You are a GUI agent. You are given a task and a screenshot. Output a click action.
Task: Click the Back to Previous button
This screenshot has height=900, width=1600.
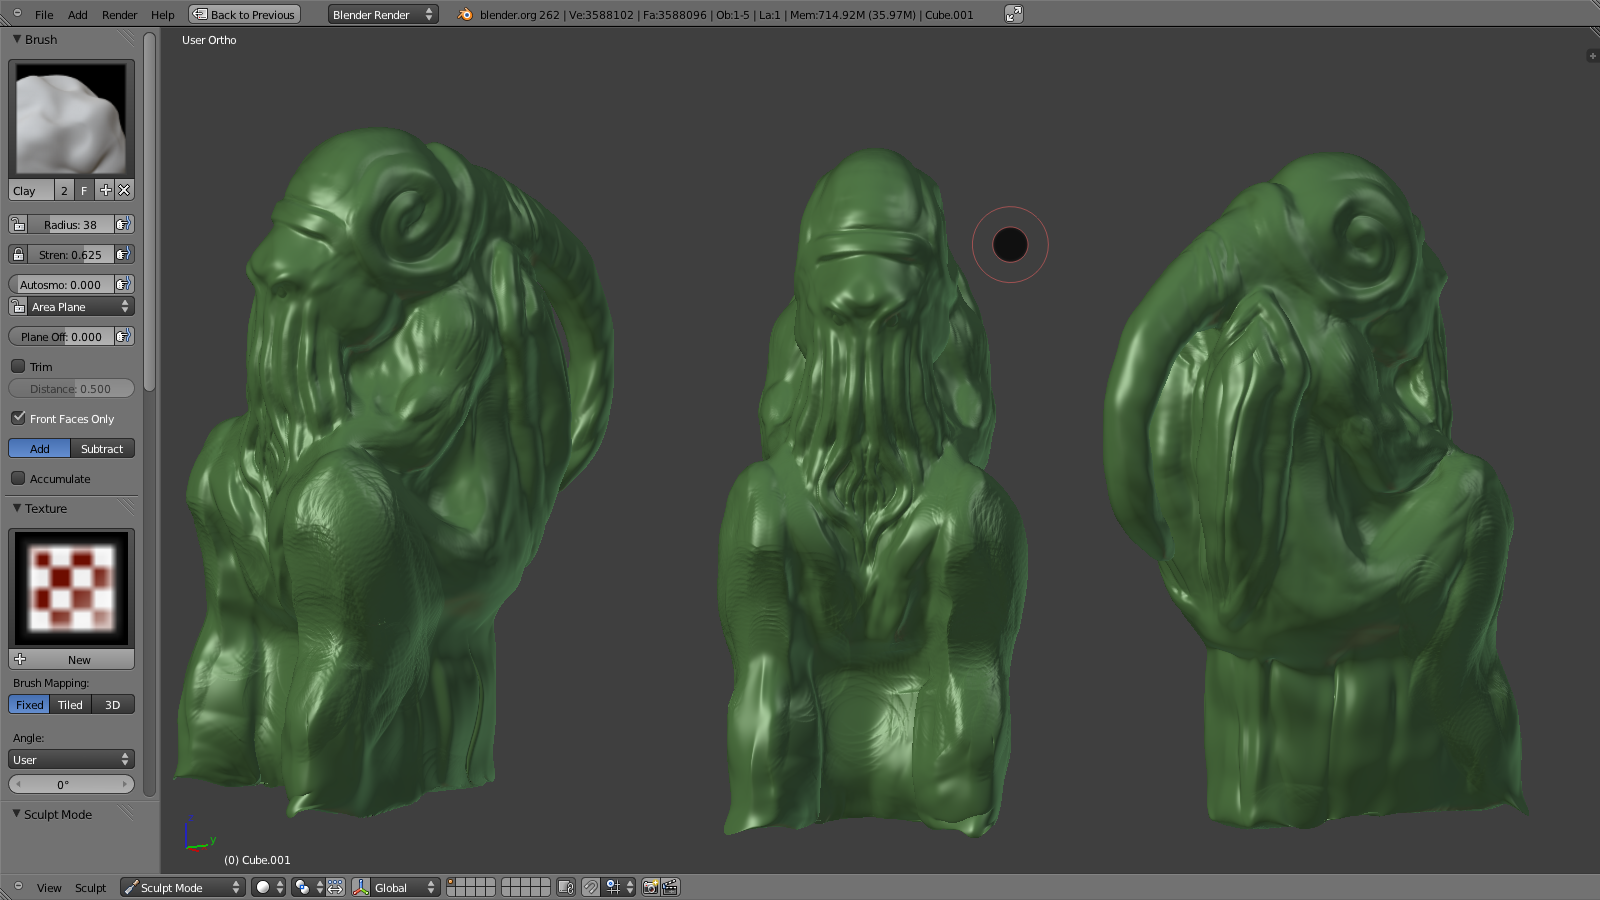click(245, 14)
